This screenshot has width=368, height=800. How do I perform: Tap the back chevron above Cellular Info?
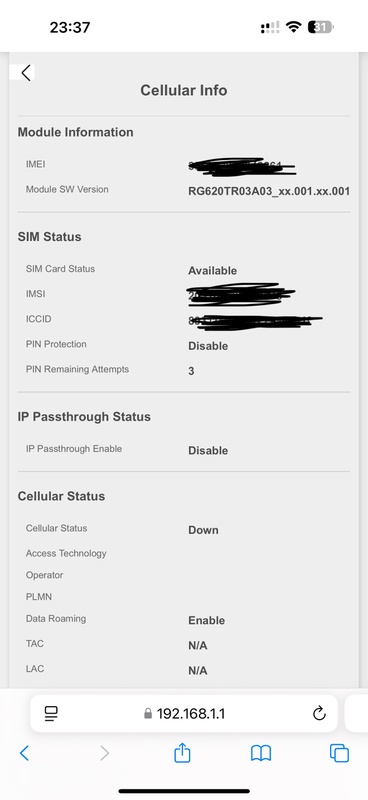26,72
